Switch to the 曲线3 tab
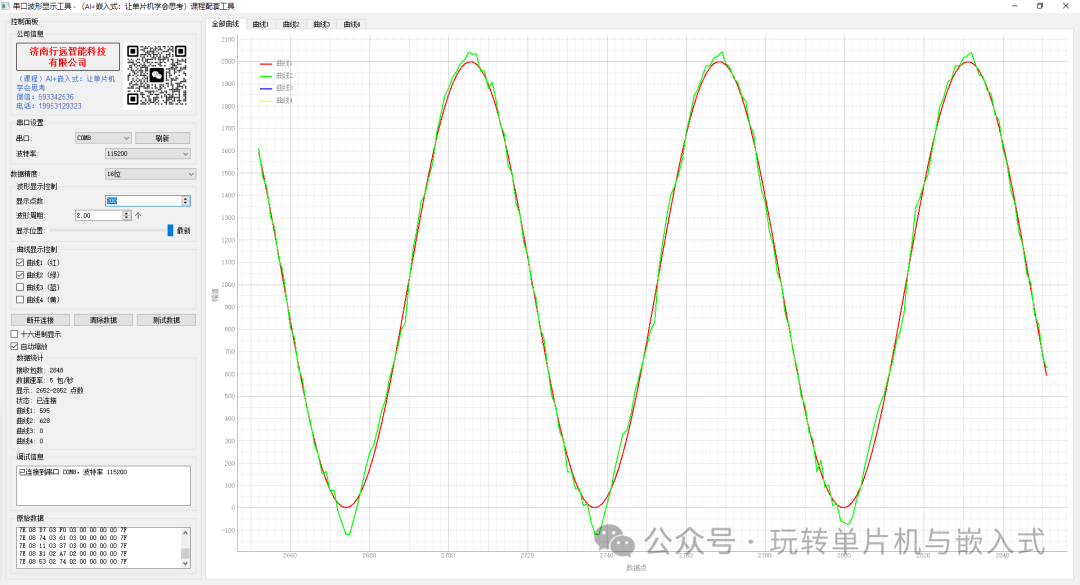This screenshot has height=585, width=1080. 321,24
